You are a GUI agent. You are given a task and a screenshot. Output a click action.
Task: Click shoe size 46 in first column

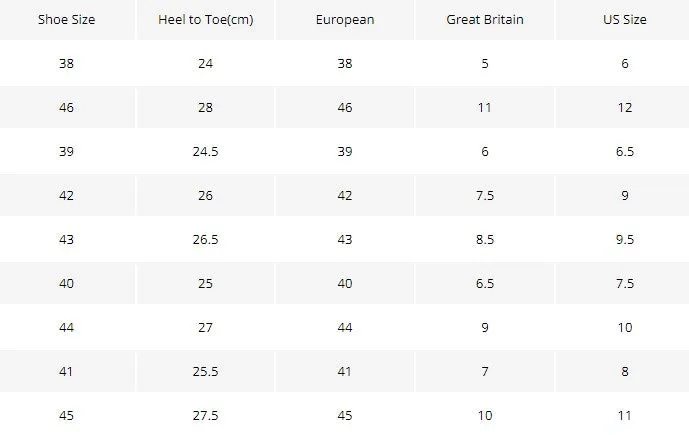(66, 108)
